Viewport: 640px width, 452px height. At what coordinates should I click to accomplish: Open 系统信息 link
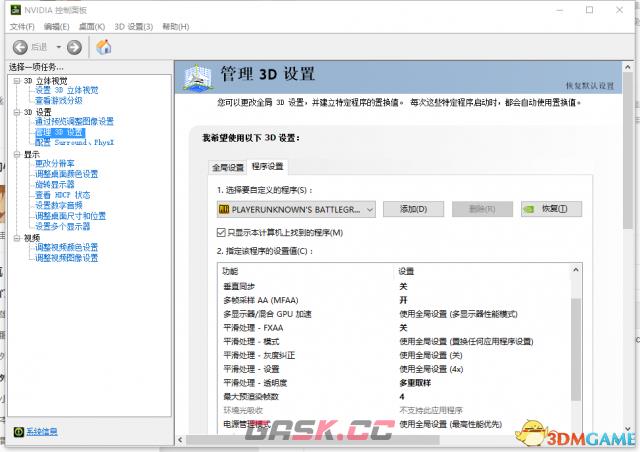tap(42, 432)
